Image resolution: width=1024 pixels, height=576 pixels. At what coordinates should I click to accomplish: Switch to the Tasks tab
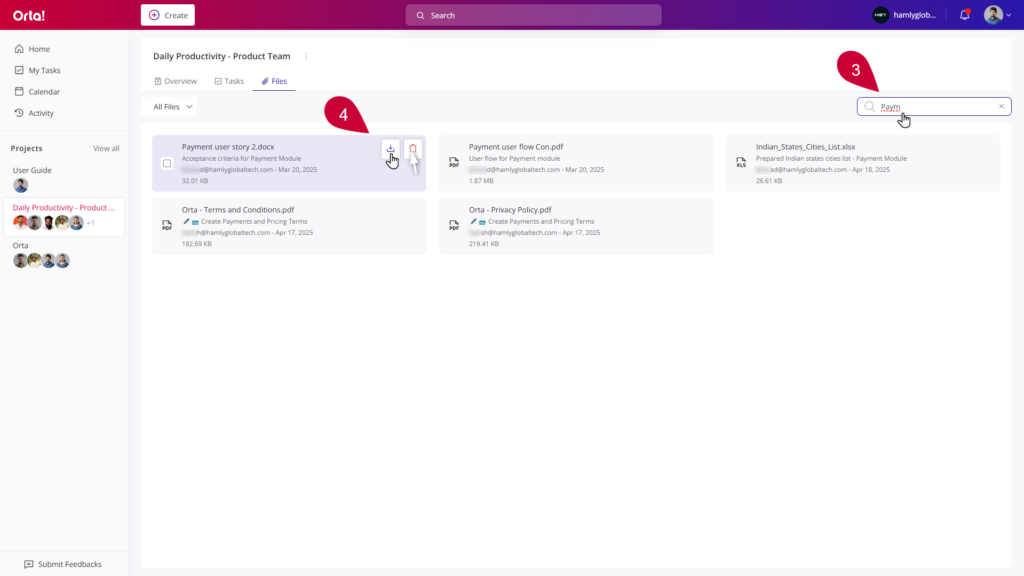(229, 81)
